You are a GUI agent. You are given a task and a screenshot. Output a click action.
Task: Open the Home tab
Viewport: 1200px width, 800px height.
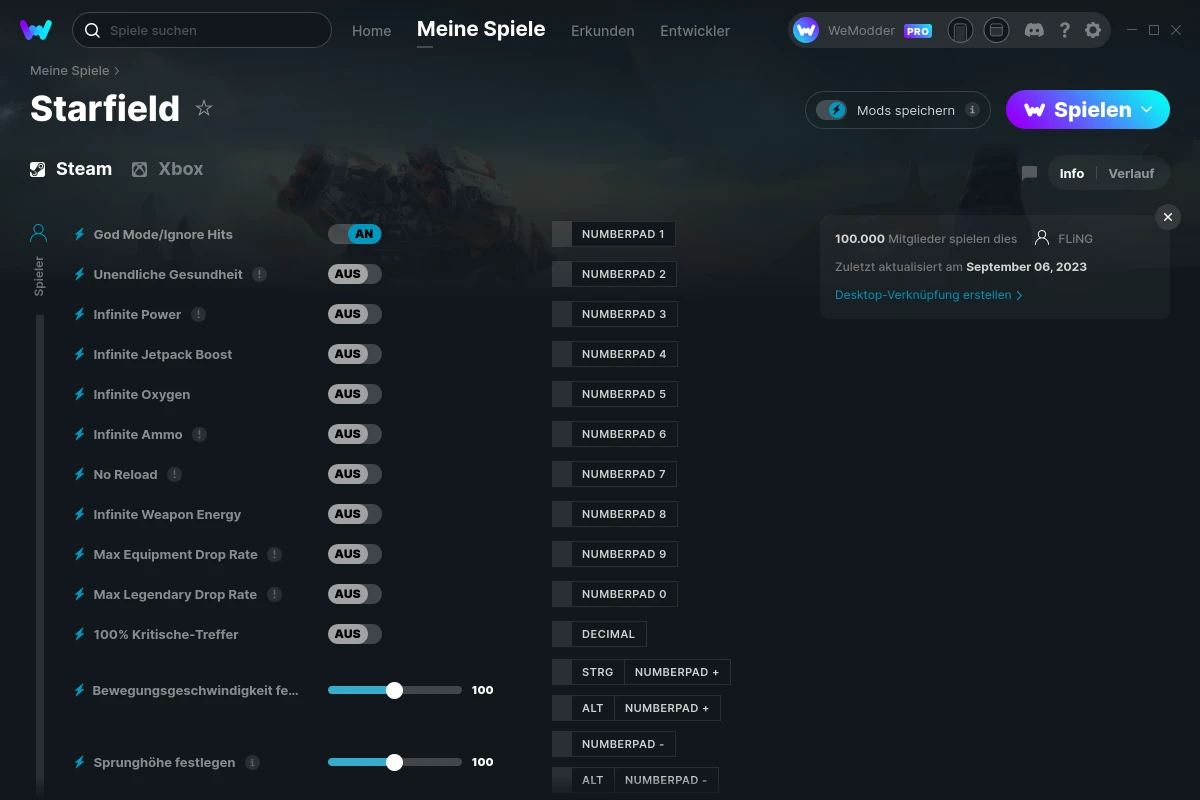coord(371,31)
